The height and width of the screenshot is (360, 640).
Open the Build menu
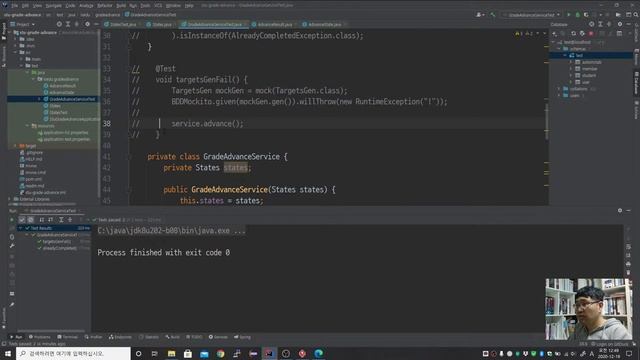pos(121,6)
